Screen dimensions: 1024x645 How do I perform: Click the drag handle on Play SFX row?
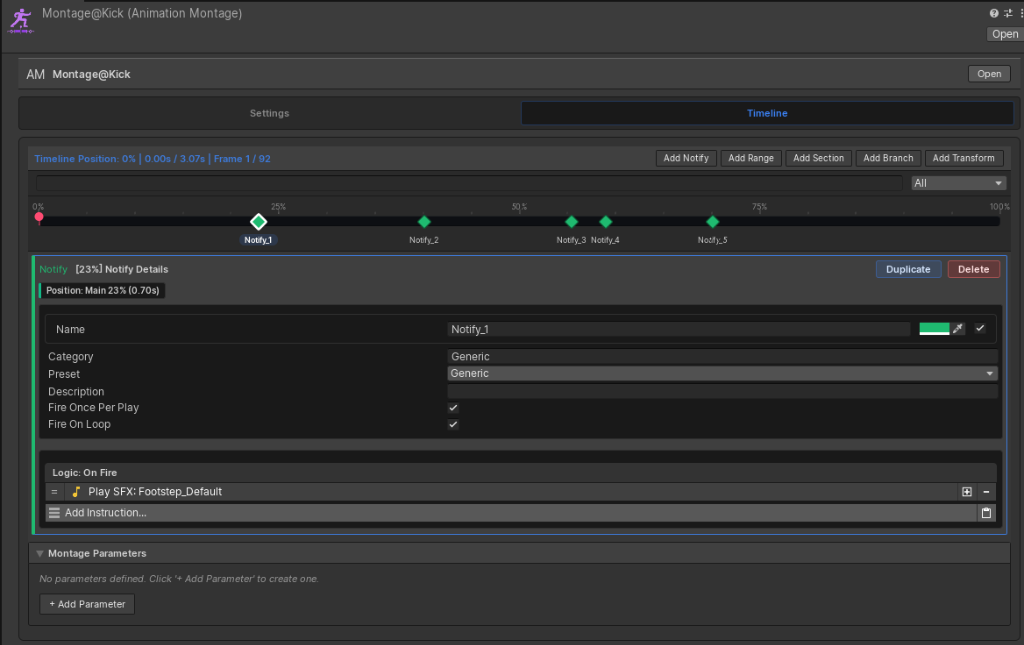click(54, 492)
